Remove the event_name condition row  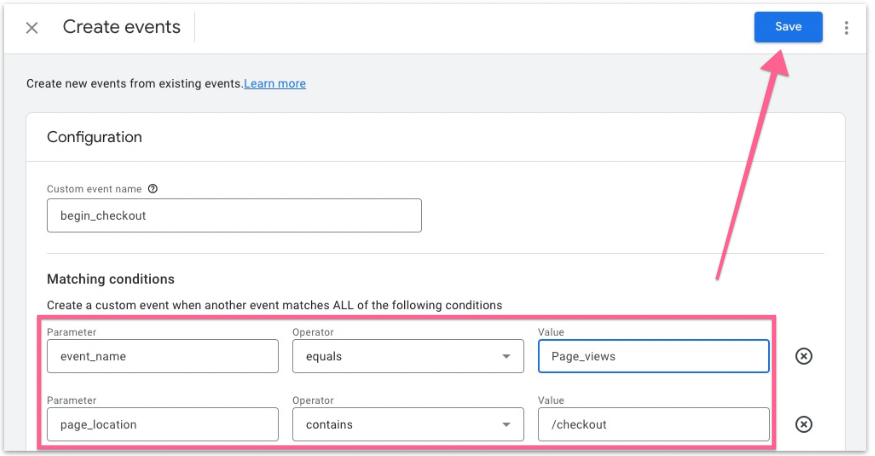tap(803, 356)
